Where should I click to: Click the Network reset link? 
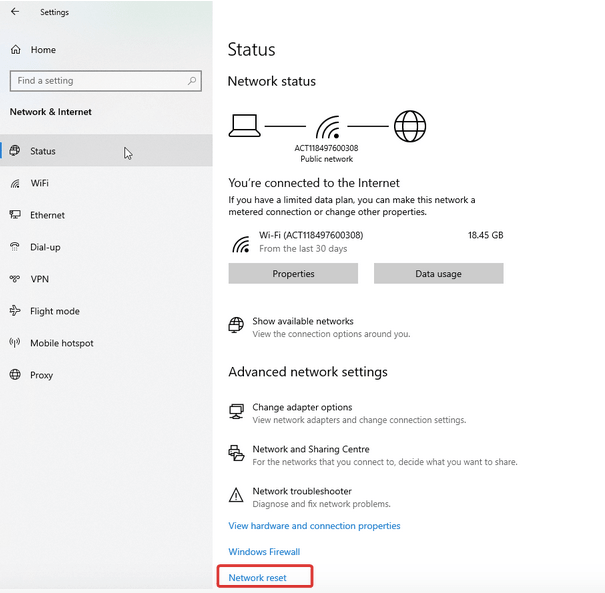click(x=257, y=578)
